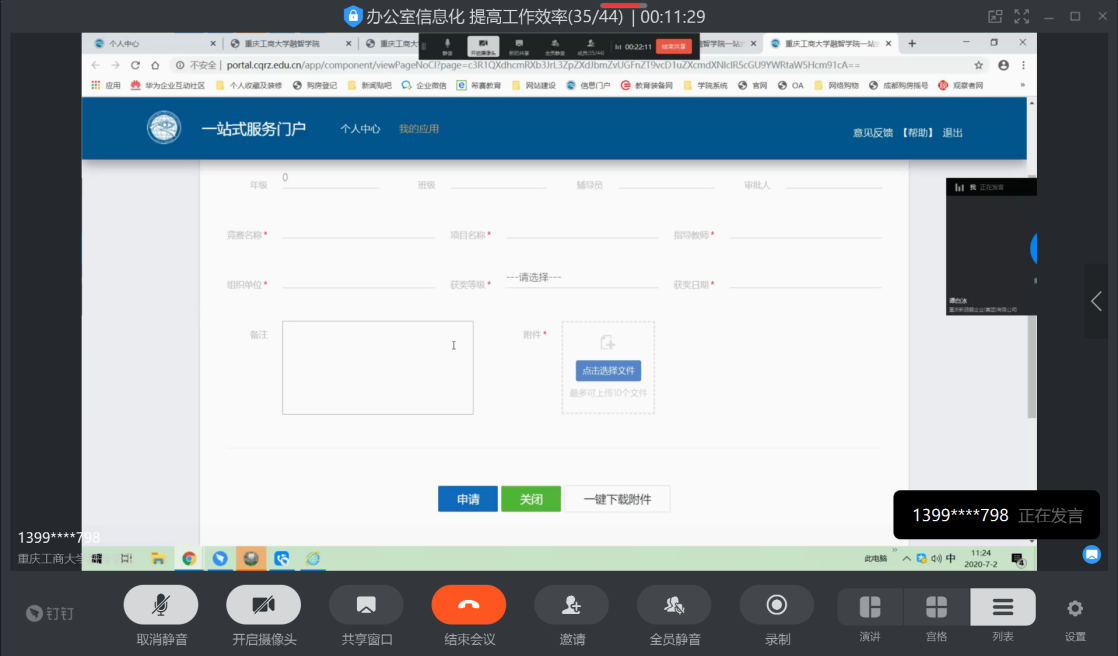Switch to 我的应用 navigation item
This screenshot has width=1118, height=656.
(419, 129)
